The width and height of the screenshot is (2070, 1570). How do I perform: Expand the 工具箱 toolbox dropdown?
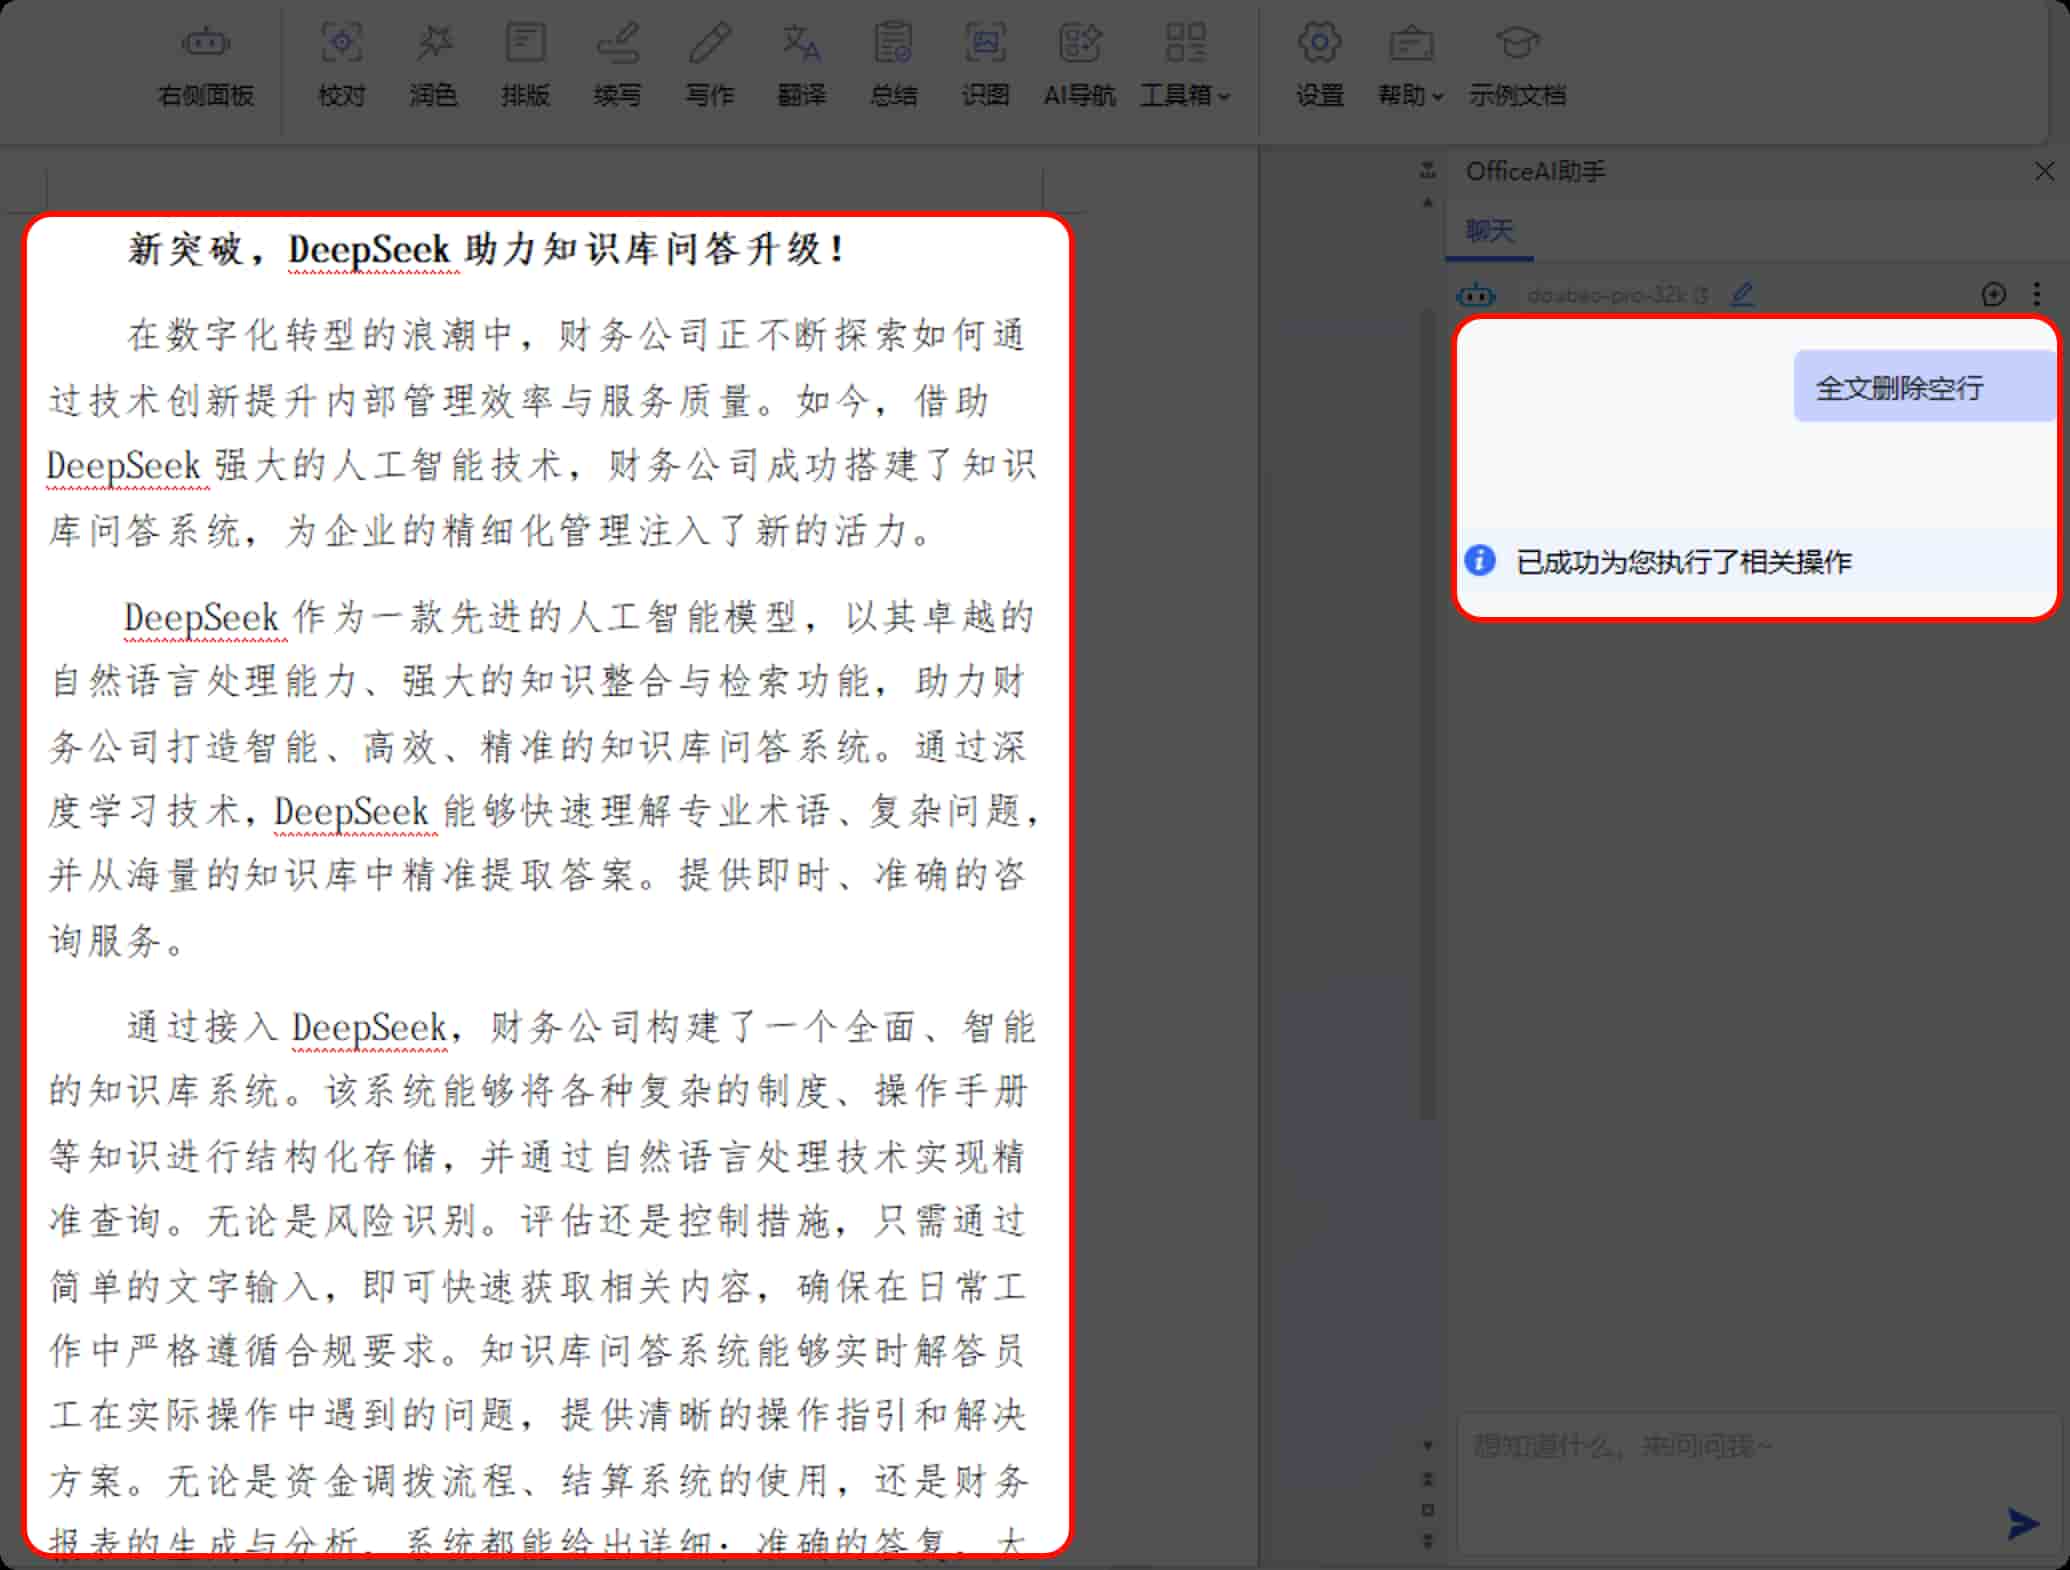tap(1185, 63)
